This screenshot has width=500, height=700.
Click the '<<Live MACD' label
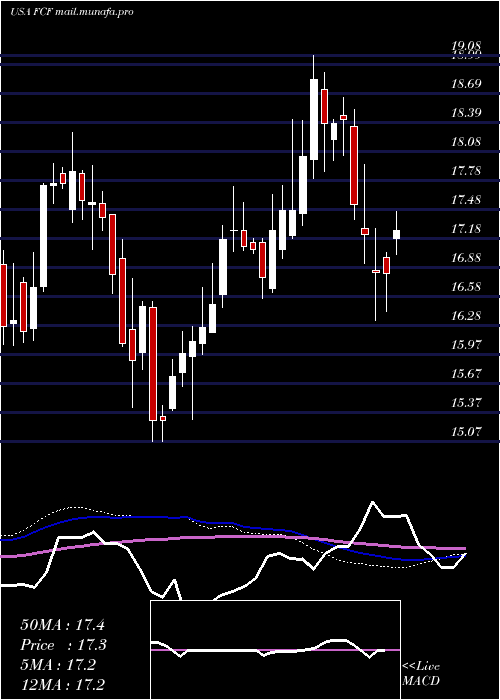click(421, 674)
